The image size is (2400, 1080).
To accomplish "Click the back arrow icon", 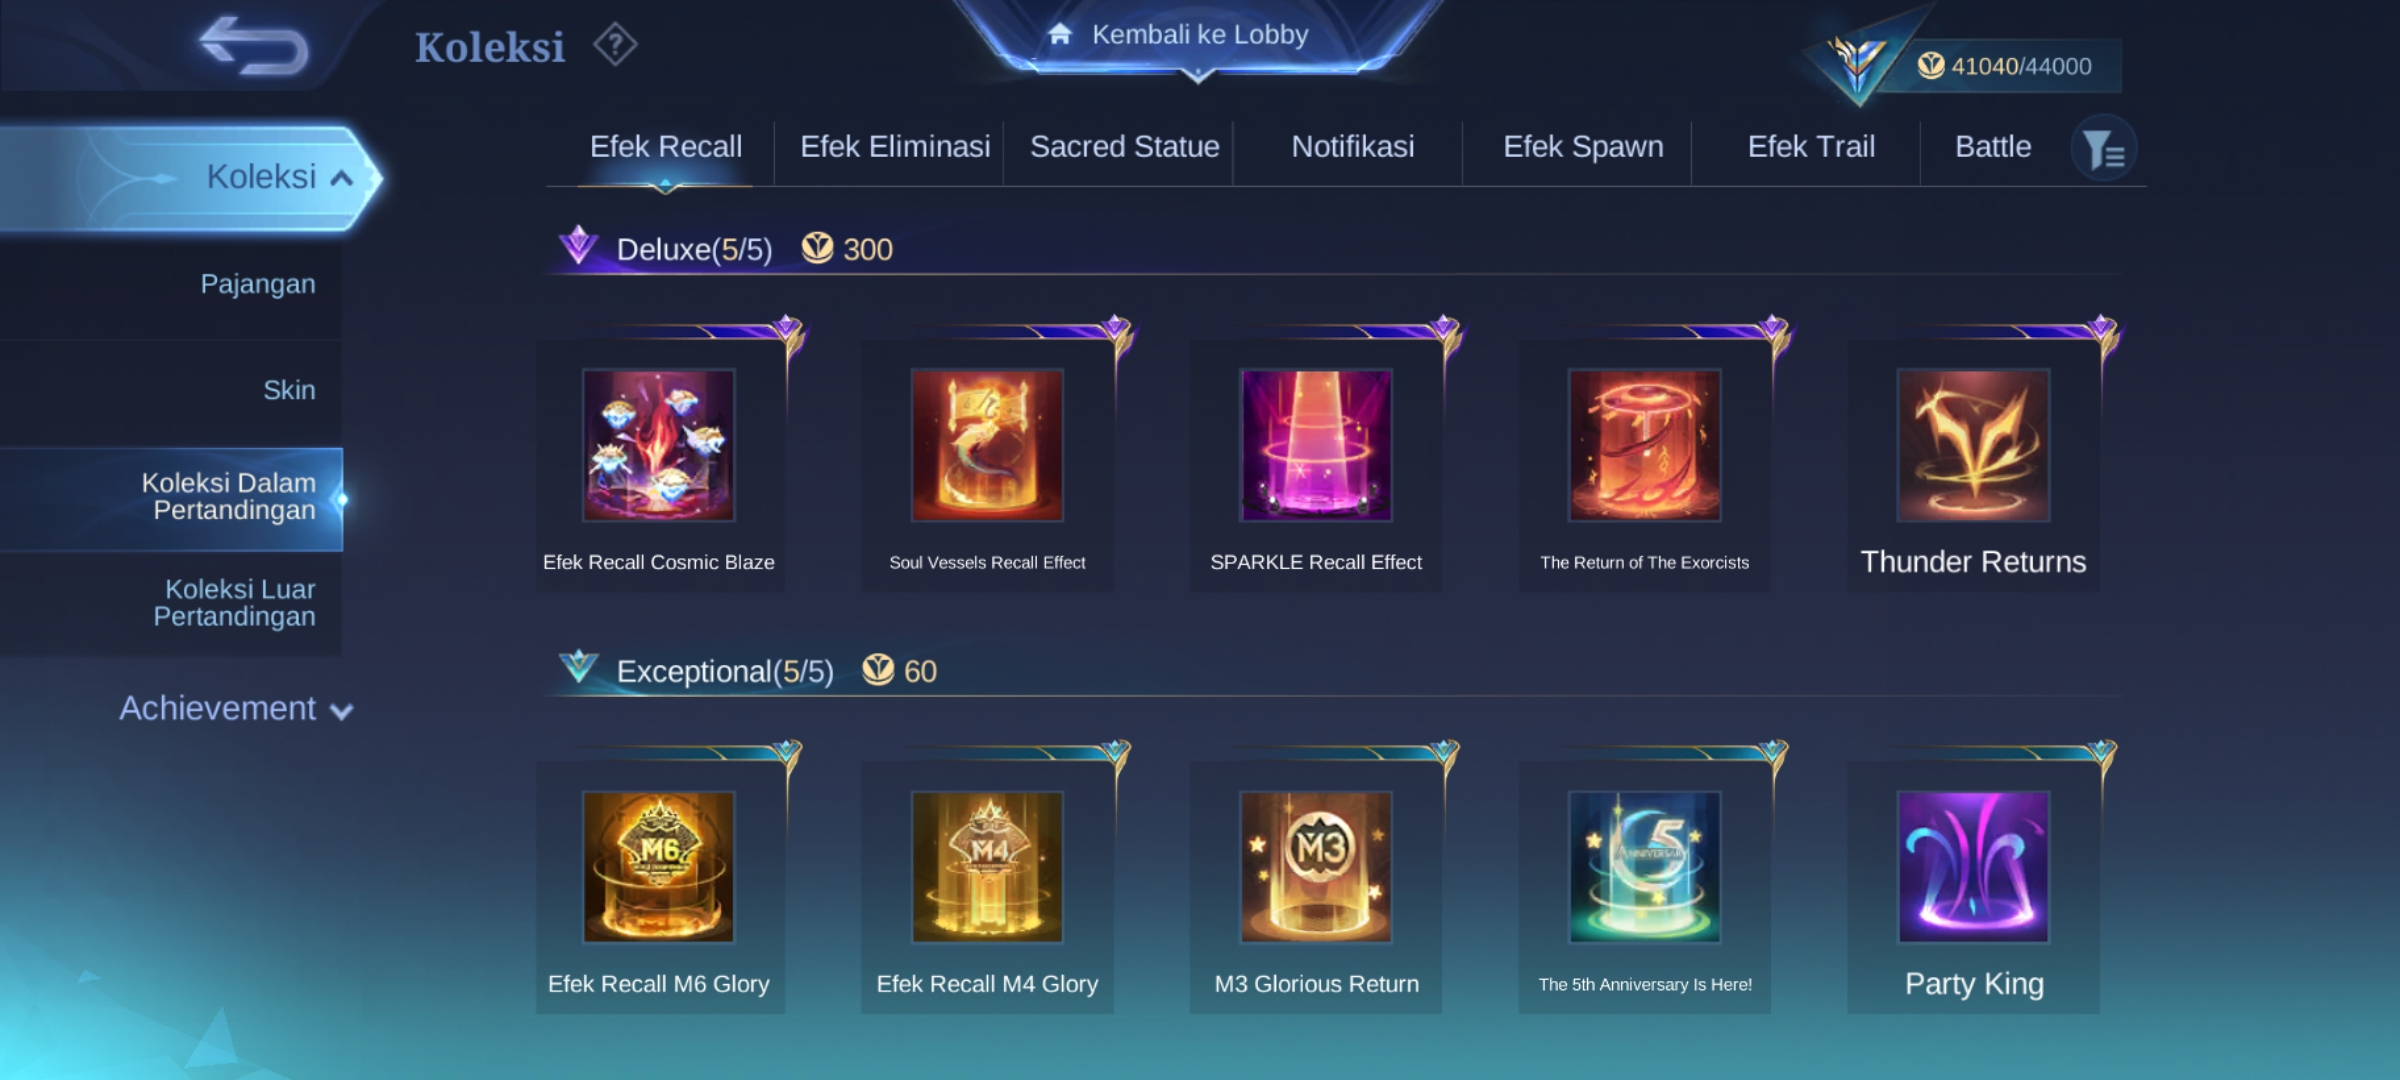I will tap(254, 46).
